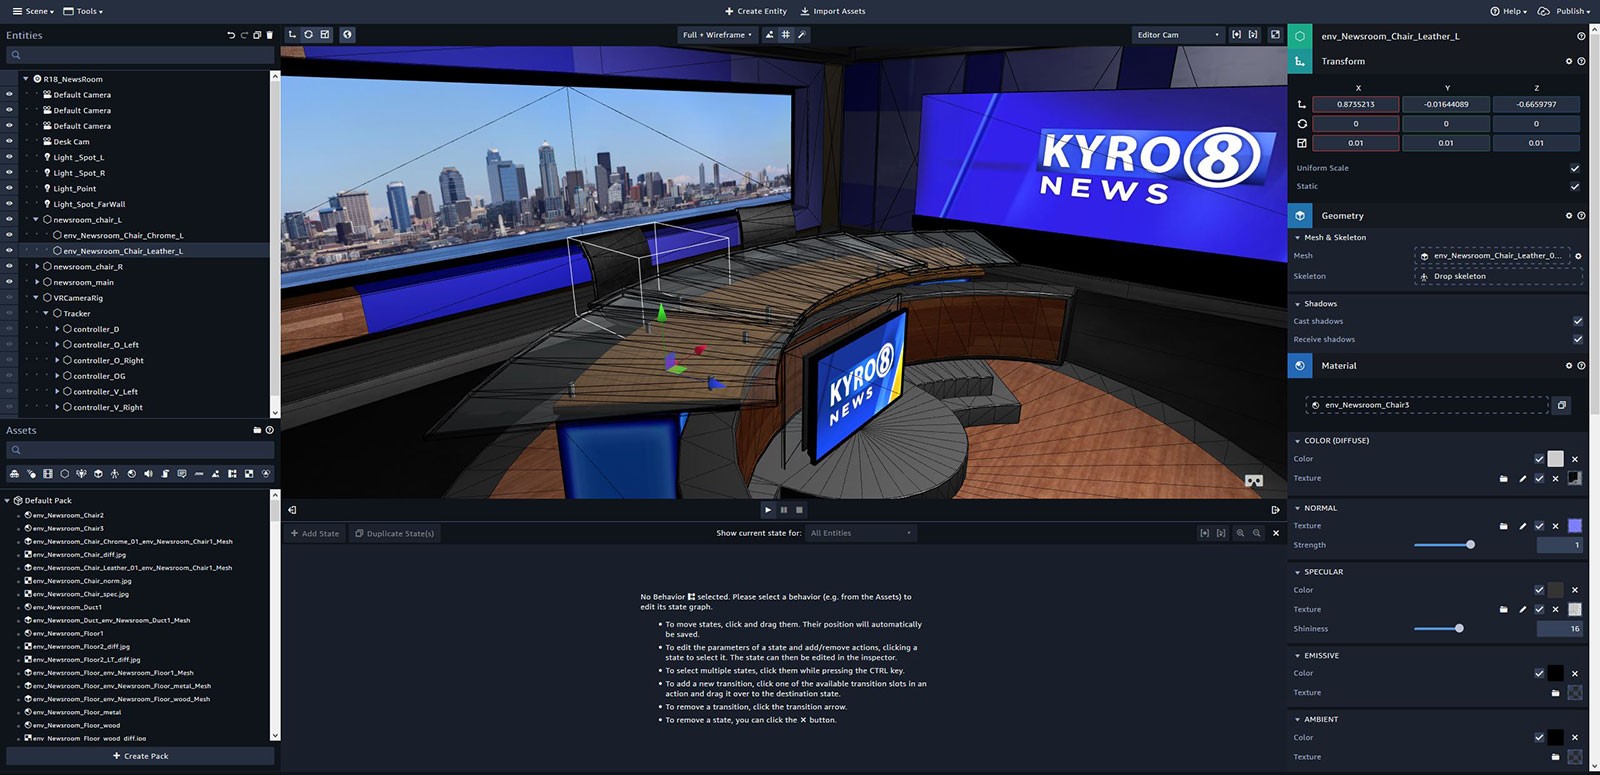
Task: Click the redo icon in Entities panel
Action: 244,35
